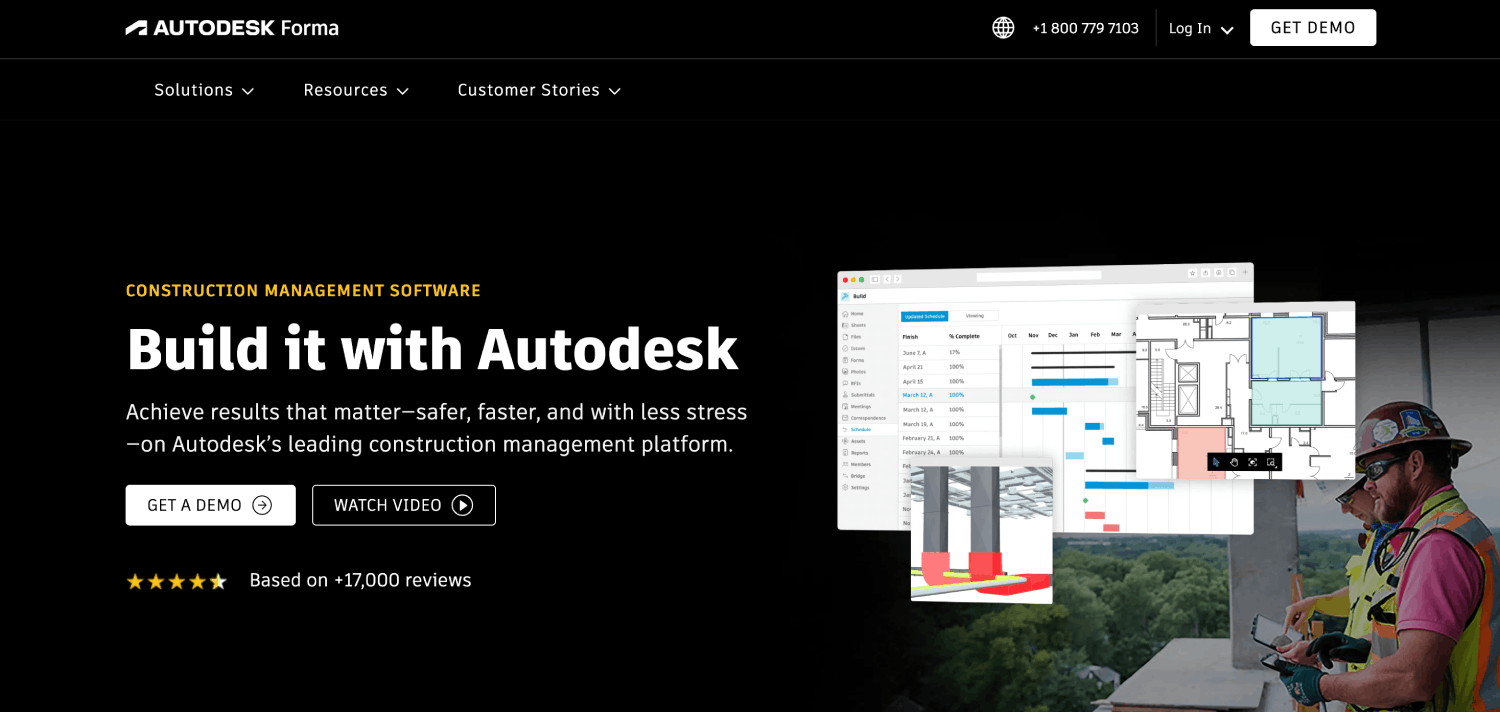The height and width of the screenshot is (712, 1500).
Task: Click the floor plan drawing image
Action: coord(1246,391)
